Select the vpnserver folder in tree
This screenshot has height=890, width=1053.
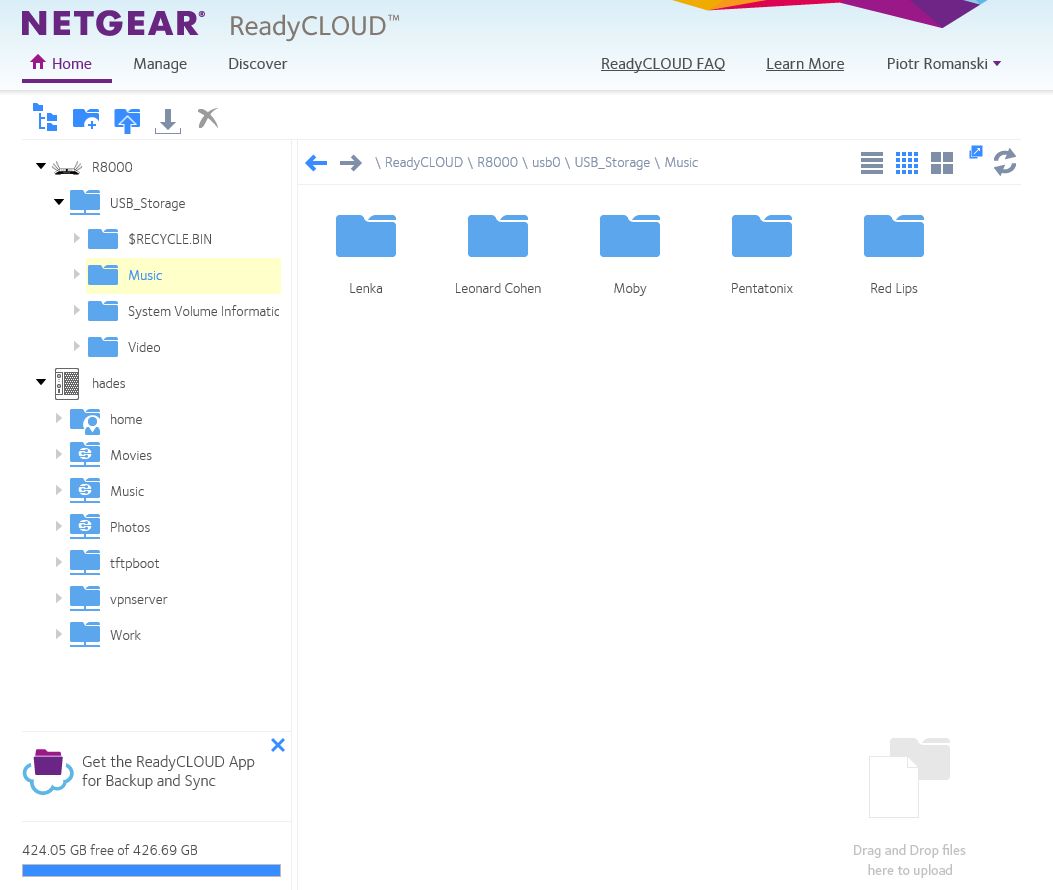[138, 599]
